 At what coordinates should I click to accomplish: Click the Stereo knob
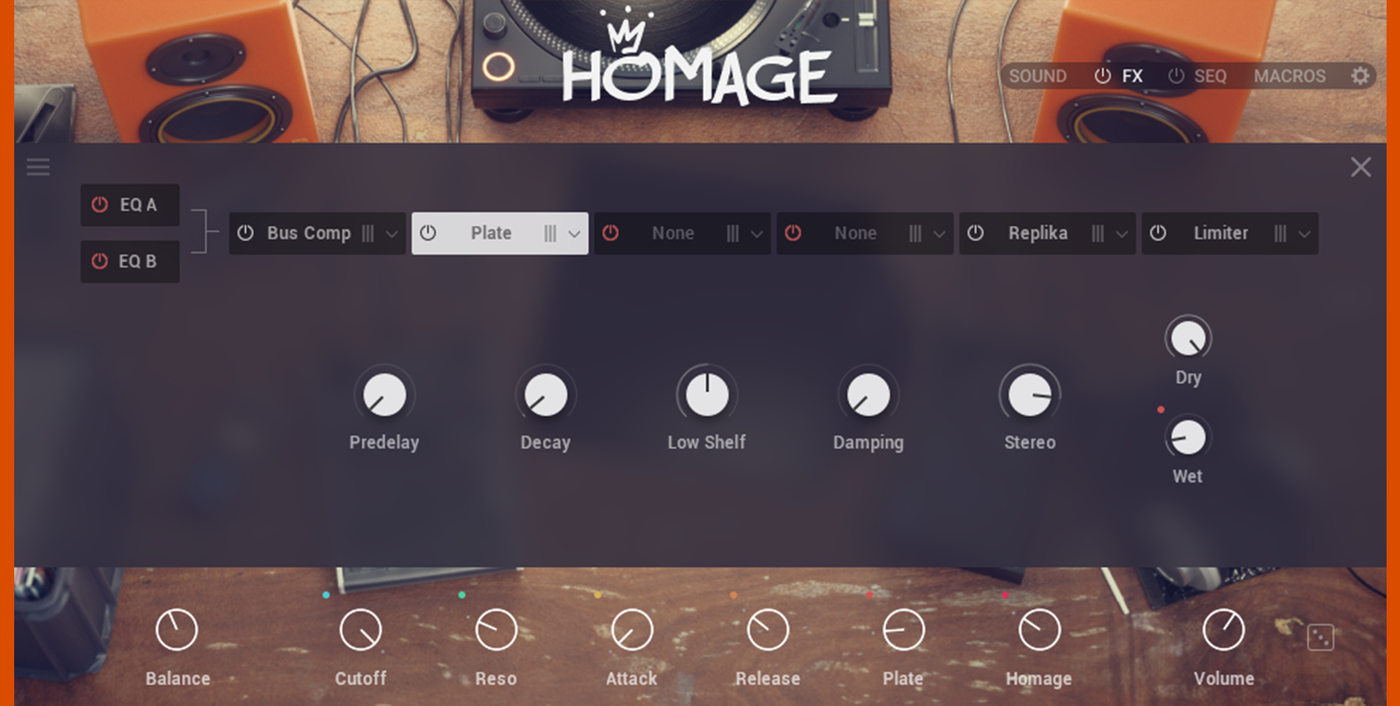pyautogui.click(x=1030, y=395)
